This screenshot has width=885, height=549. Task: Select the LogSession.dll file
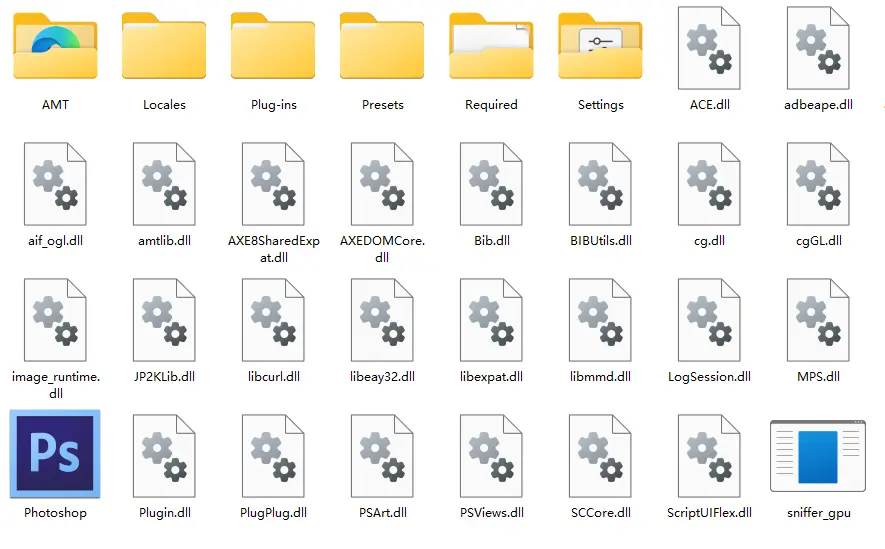pyautogui.click(x=709, y=320)
